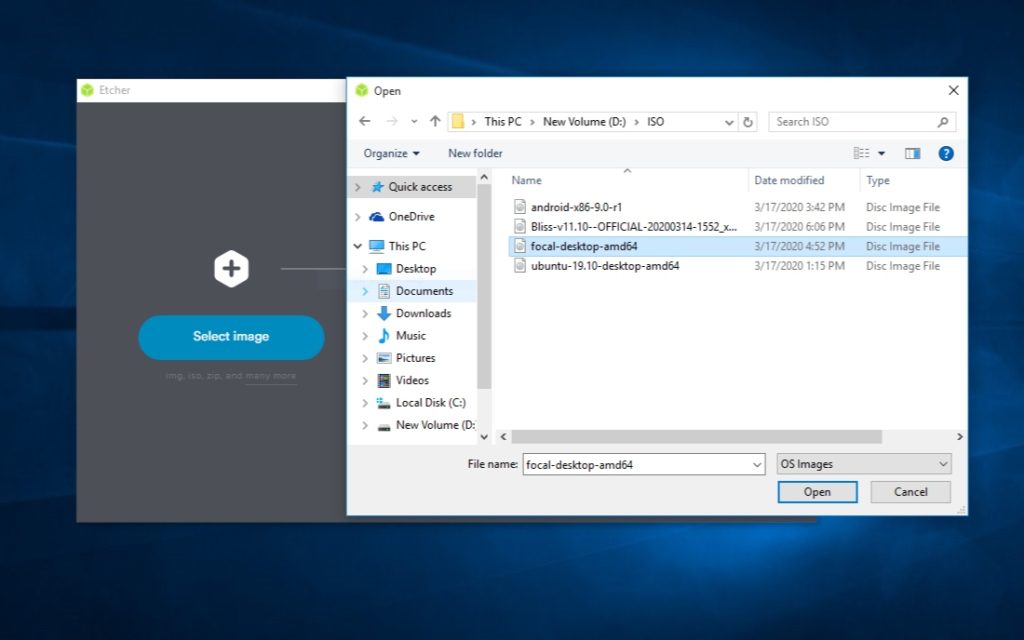Change the view layout icon

tap(861, 153)
